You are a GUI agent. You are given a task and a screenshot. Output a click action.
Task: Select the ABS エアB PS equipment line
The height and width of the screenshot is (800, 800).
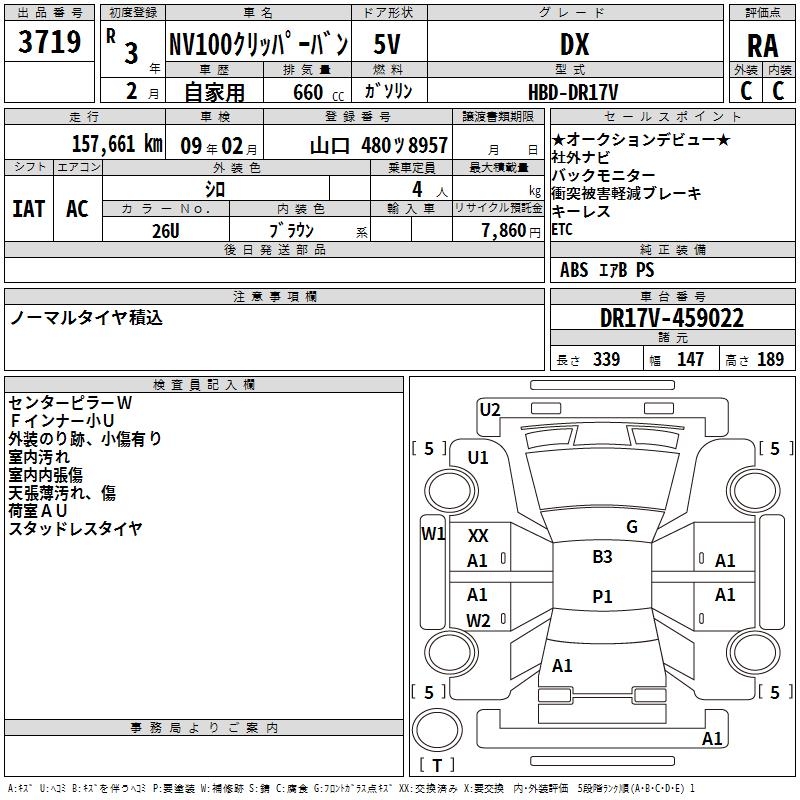tap(607, 270)
